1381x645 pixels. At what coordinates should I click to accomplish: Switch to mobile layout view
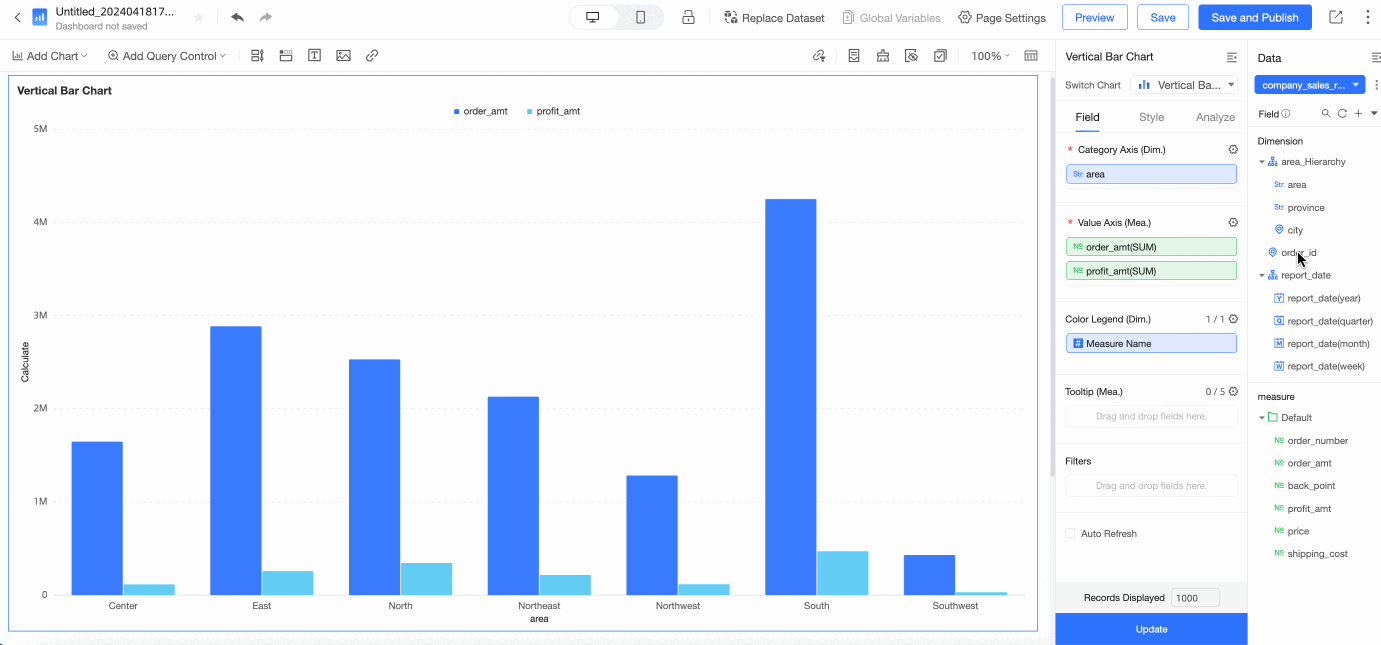(640, 17)
